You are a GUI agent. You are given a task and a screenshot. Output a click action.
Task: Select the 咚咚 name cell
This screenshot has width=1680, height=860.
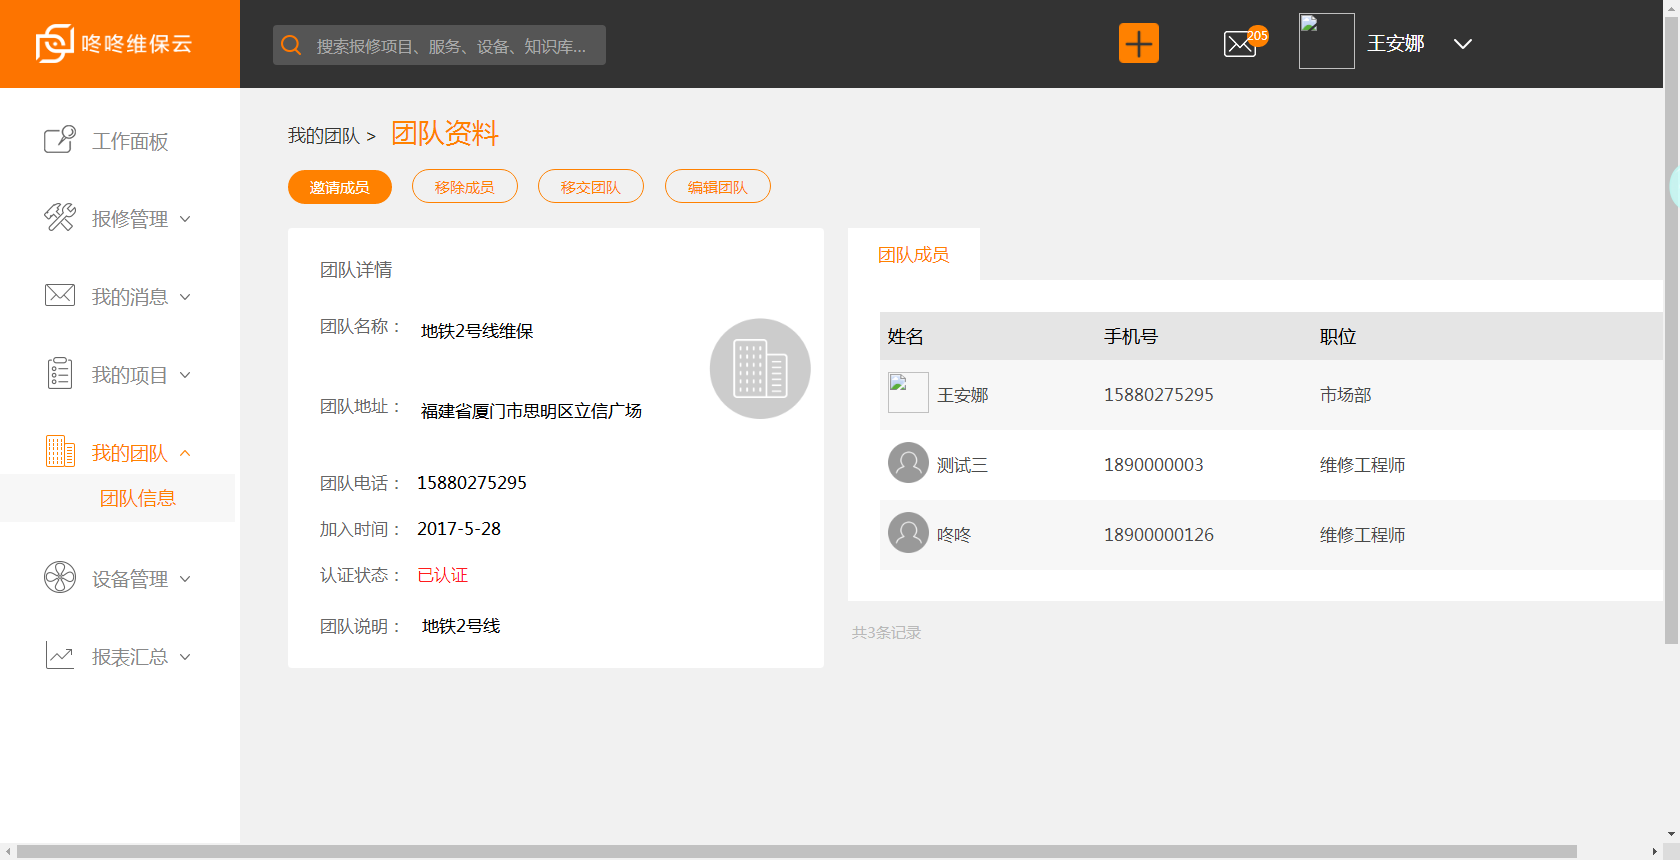954,535
